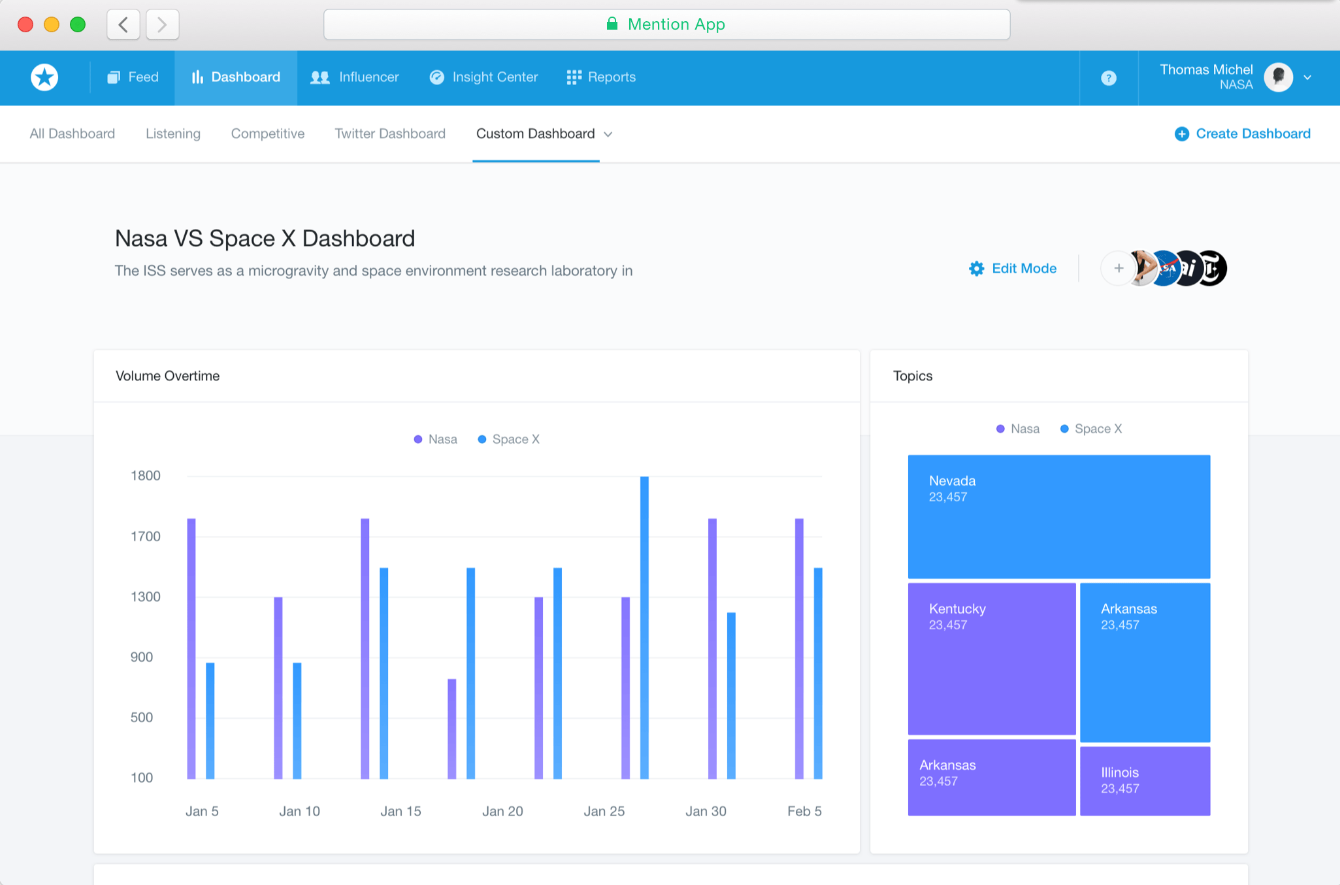This screenshot has height=885, width=1340.
Task: Click the 1800 y-axis label
Action: (x=145, y=476)
